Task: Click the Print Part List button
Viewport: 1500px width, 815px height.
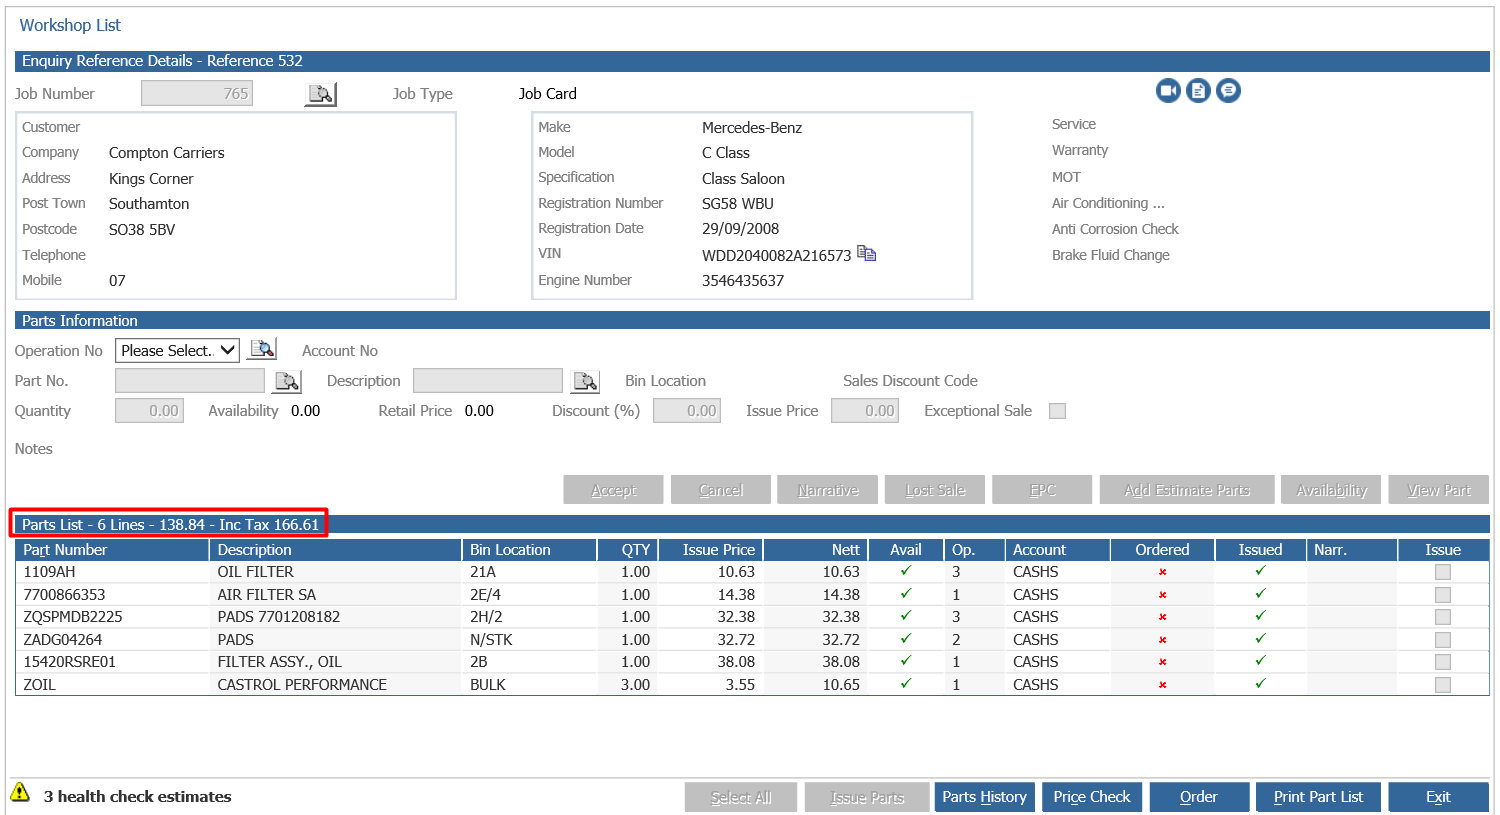Action: [x=1318, y=797]
